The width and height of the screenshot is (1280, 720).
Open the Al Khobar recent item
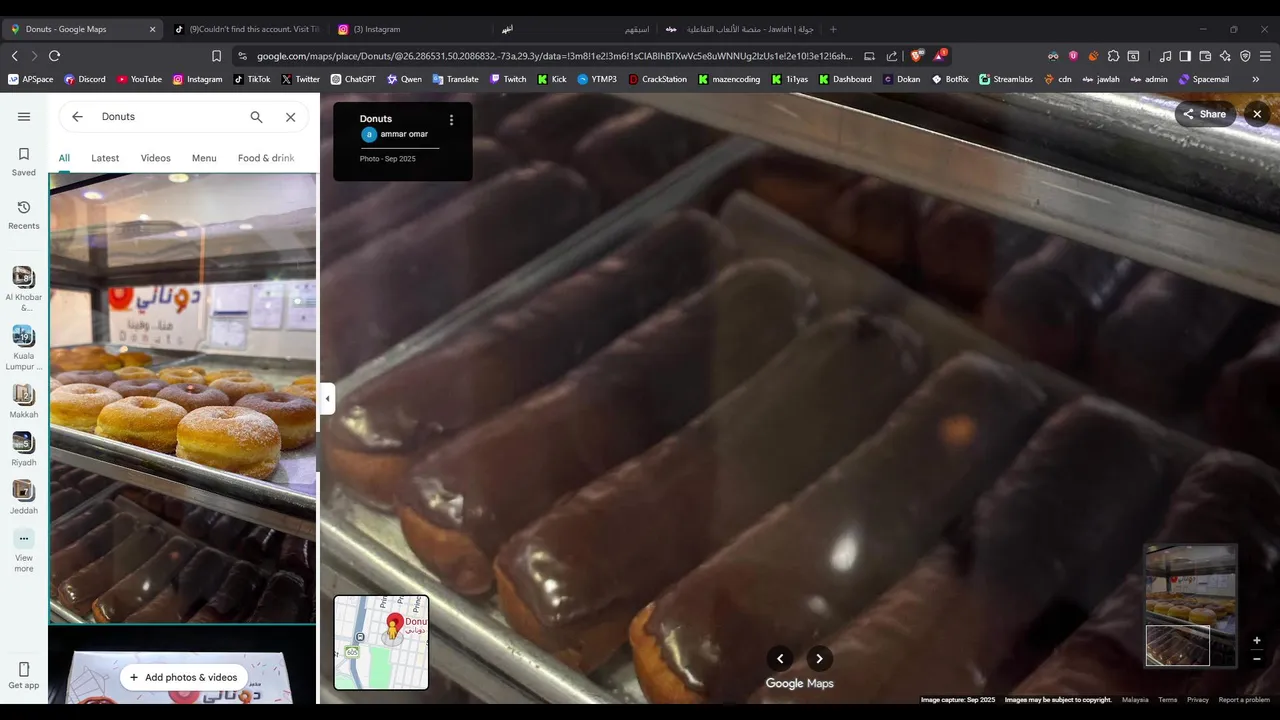[x=24, y=288]
